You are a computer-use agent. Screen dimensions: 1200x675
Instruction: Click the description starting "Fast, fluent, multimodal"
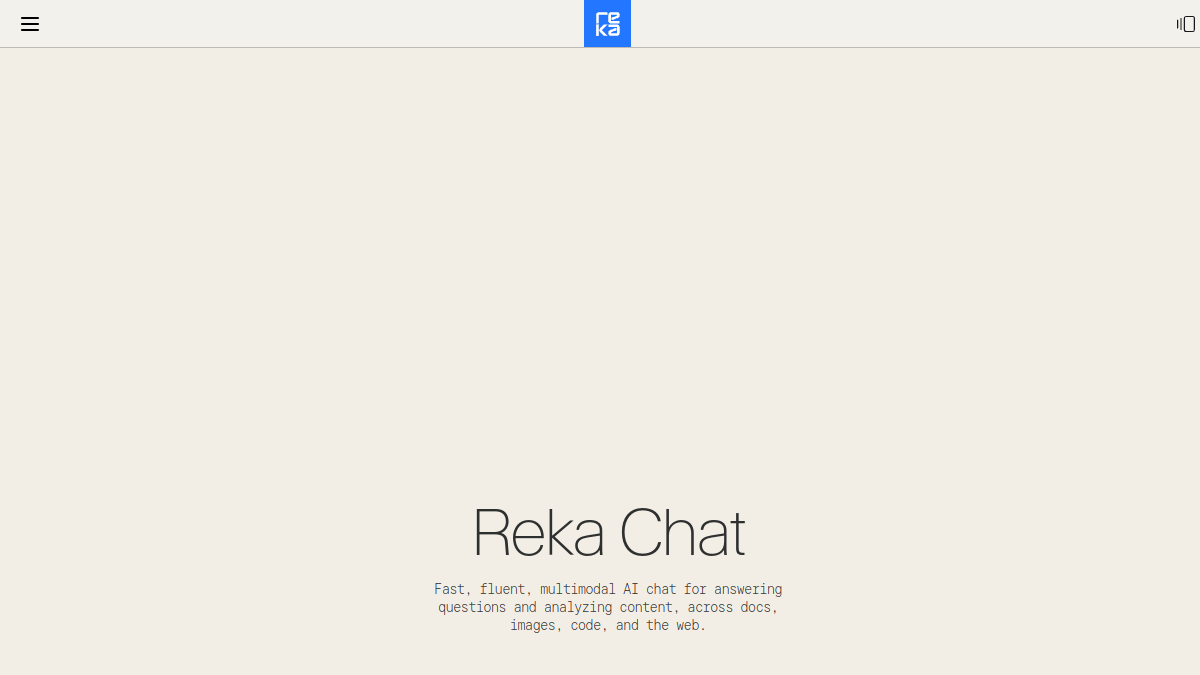(x=608, y=607)
